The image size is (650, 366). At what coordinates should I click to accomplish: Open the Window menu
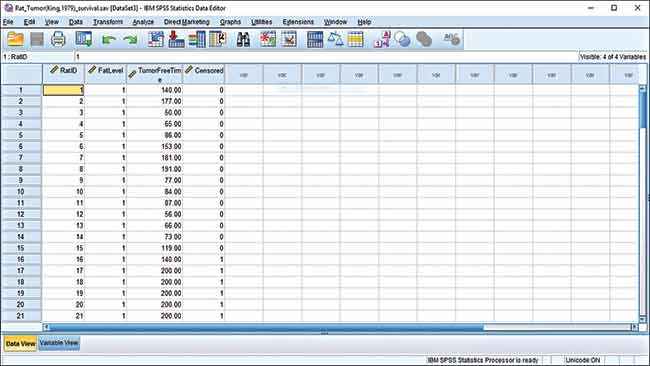pos(335,22)
